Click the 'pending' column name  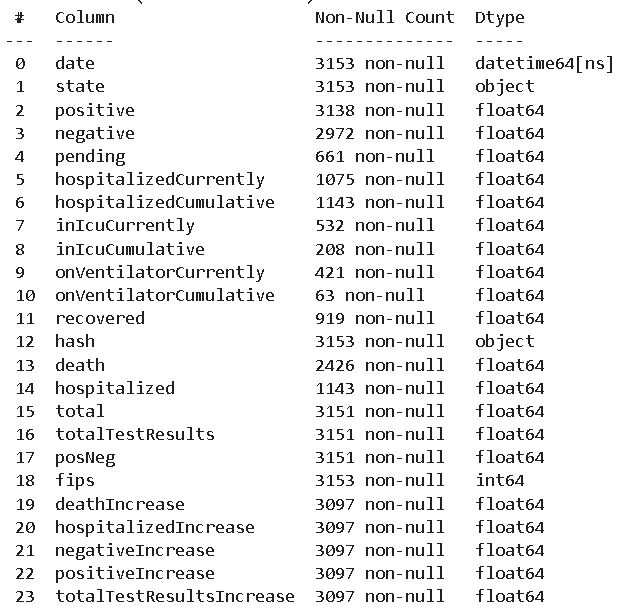pyautogui.click(x=90, y=156)
